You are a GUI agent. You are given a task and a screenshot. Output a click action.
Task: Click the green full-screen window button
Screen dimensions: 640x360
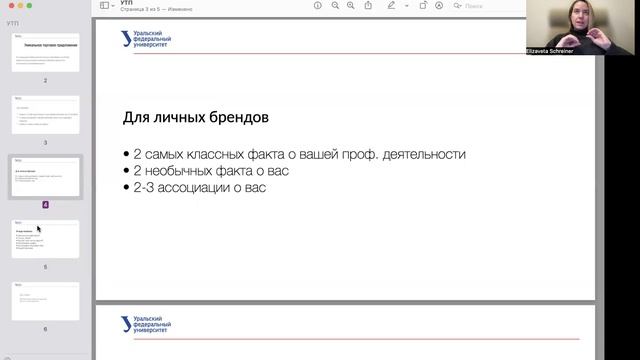29,5
